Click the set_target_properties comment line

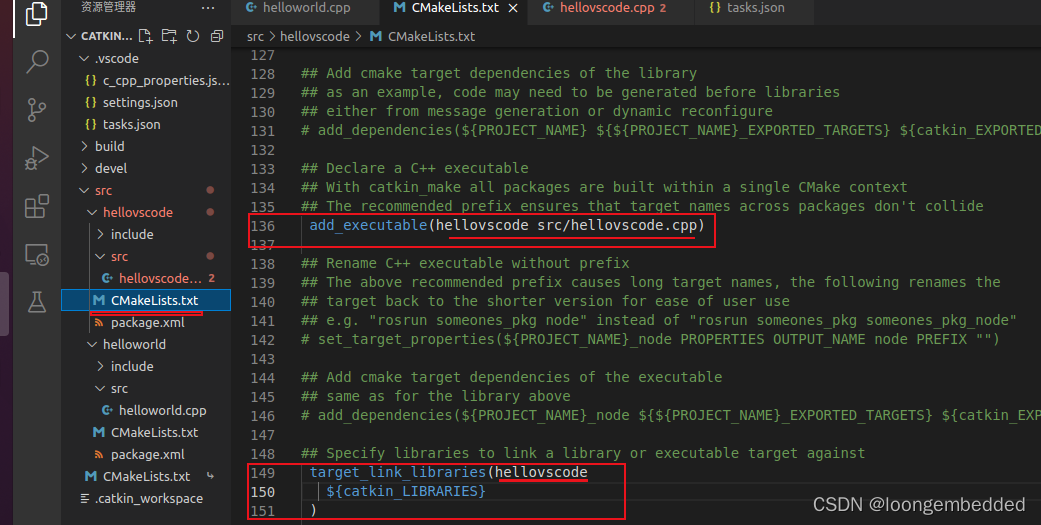click(x=650, y=339)
